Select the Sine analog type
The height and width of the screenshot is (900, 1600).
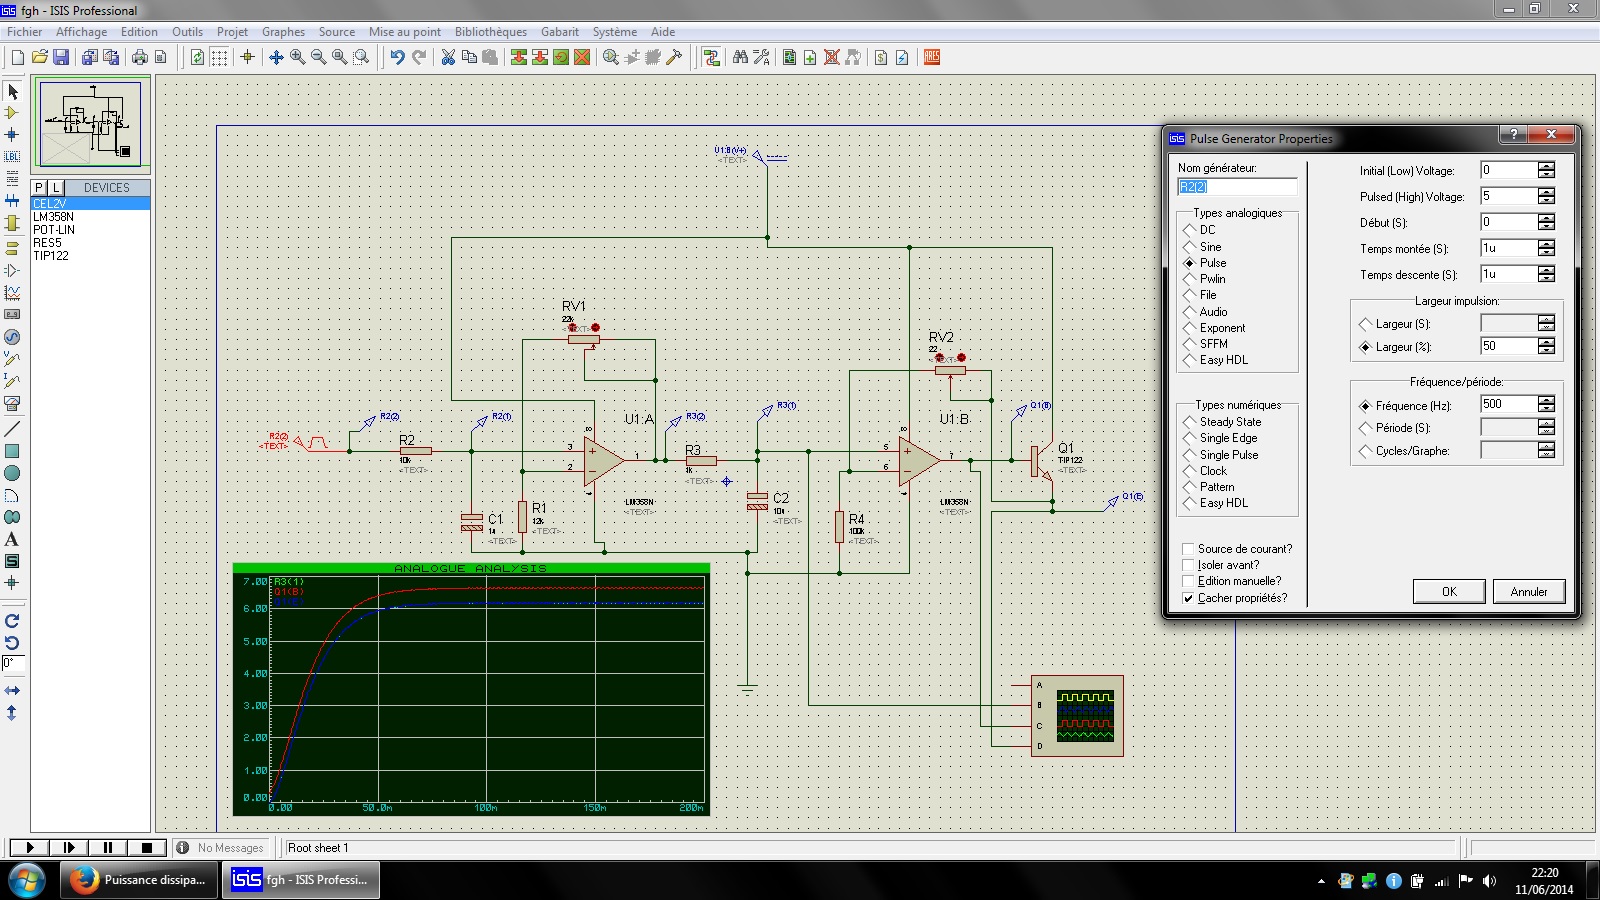(1190, 247)
